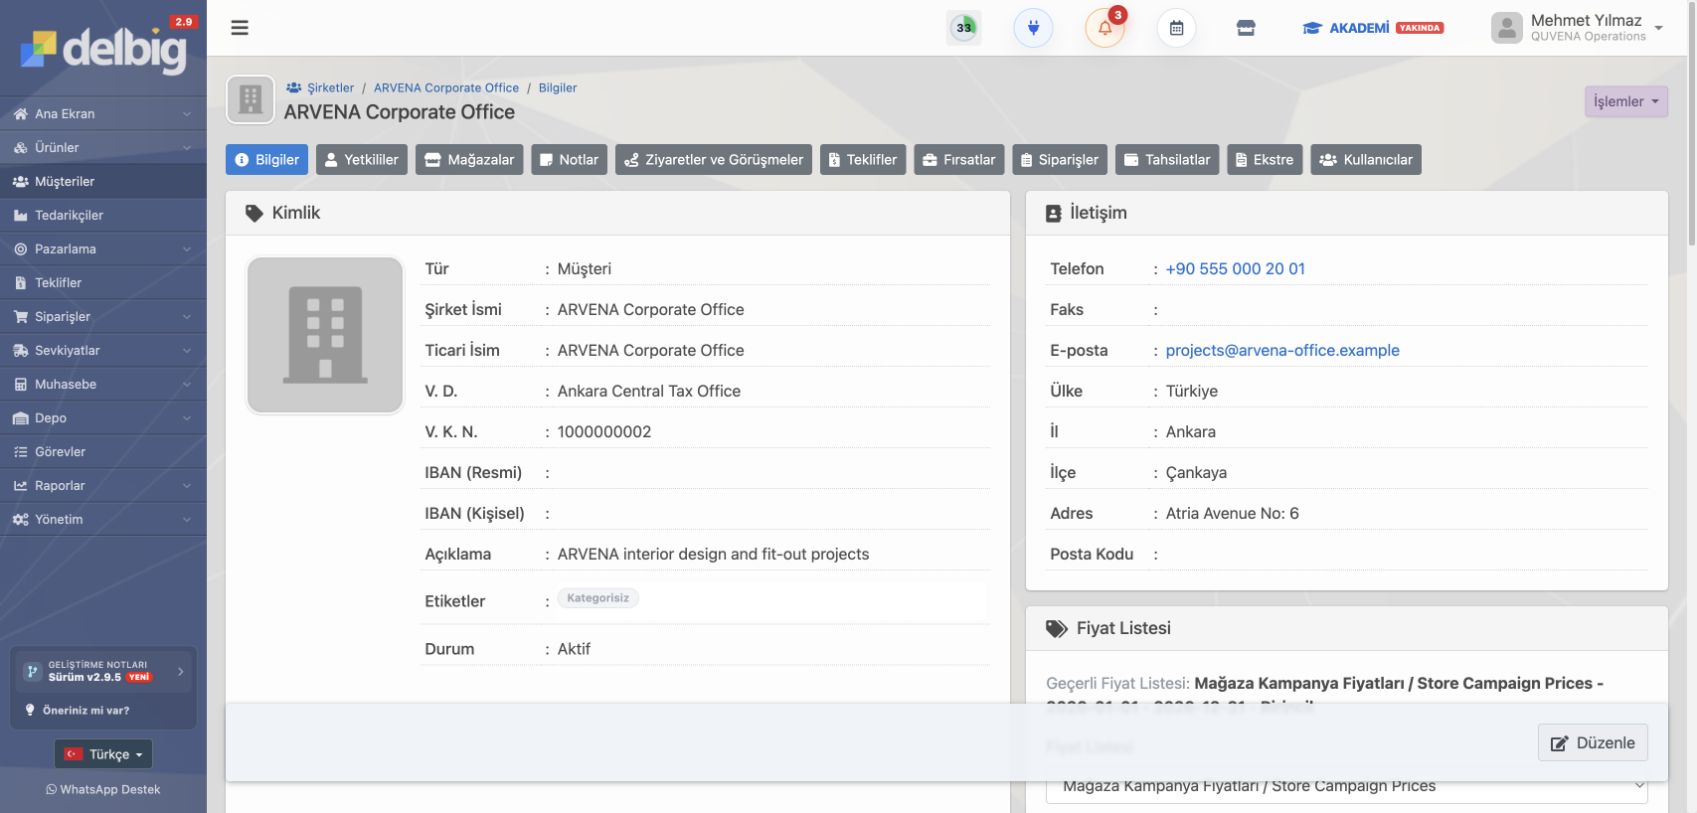Screen dimensions: 1697x813
Task: Open the notifications bell icon
Action: pos(1105,28)
